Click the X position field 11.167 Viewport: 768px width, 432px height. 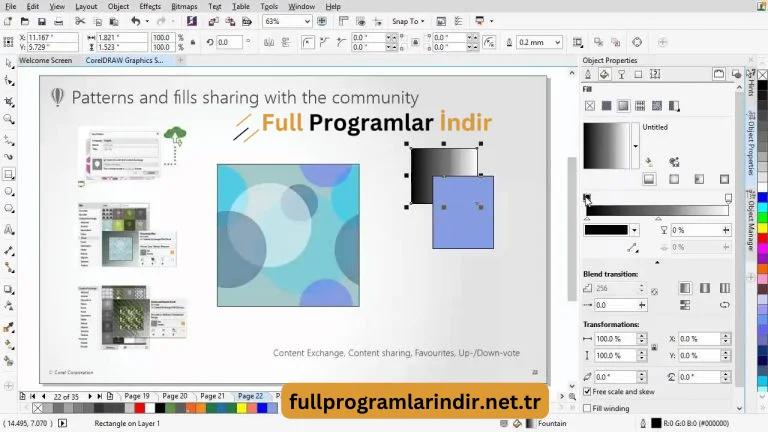pos(52,37)
